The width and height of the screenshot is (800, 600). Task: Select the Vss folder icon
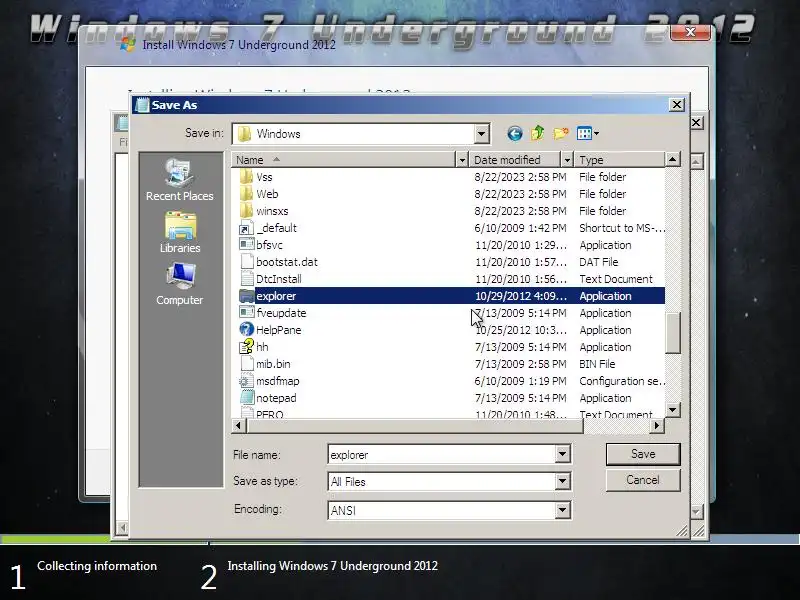pos(246,177)
